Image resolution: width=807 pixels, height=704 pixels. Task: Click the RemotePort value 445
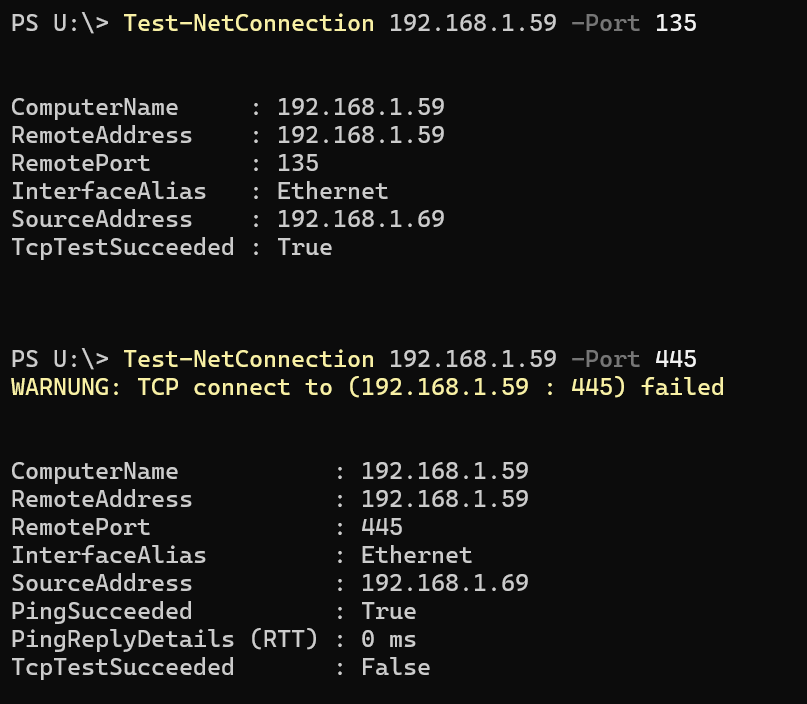(382, 527)
